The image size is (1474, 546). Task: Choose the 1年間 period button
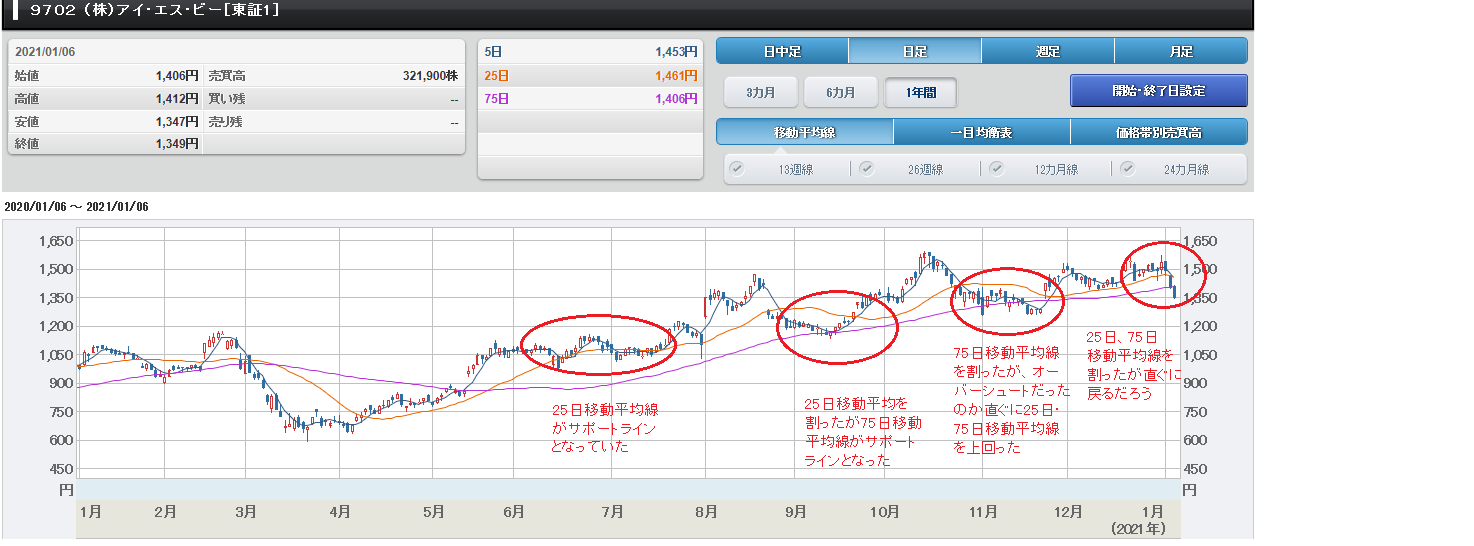click(x=920, y=92)
